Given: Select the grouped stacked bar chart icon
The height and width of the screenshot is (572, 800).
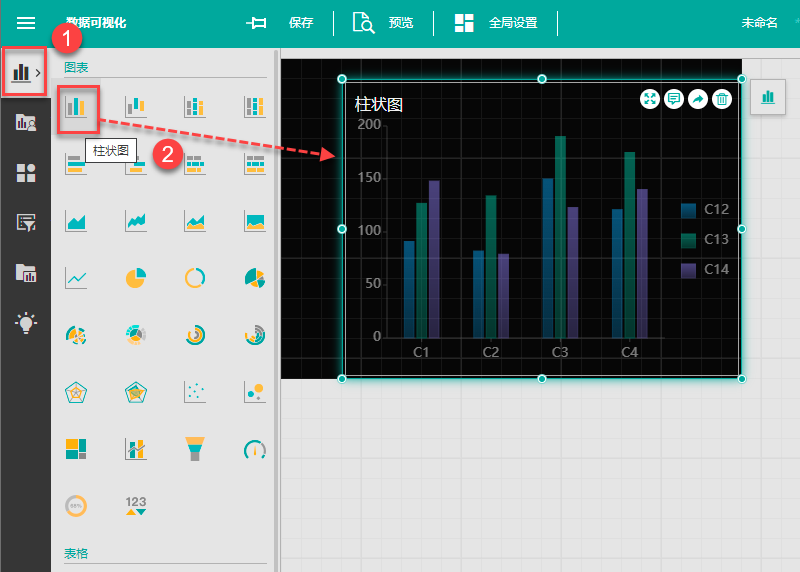Looking at the screenshot, I should pos(195,107).
